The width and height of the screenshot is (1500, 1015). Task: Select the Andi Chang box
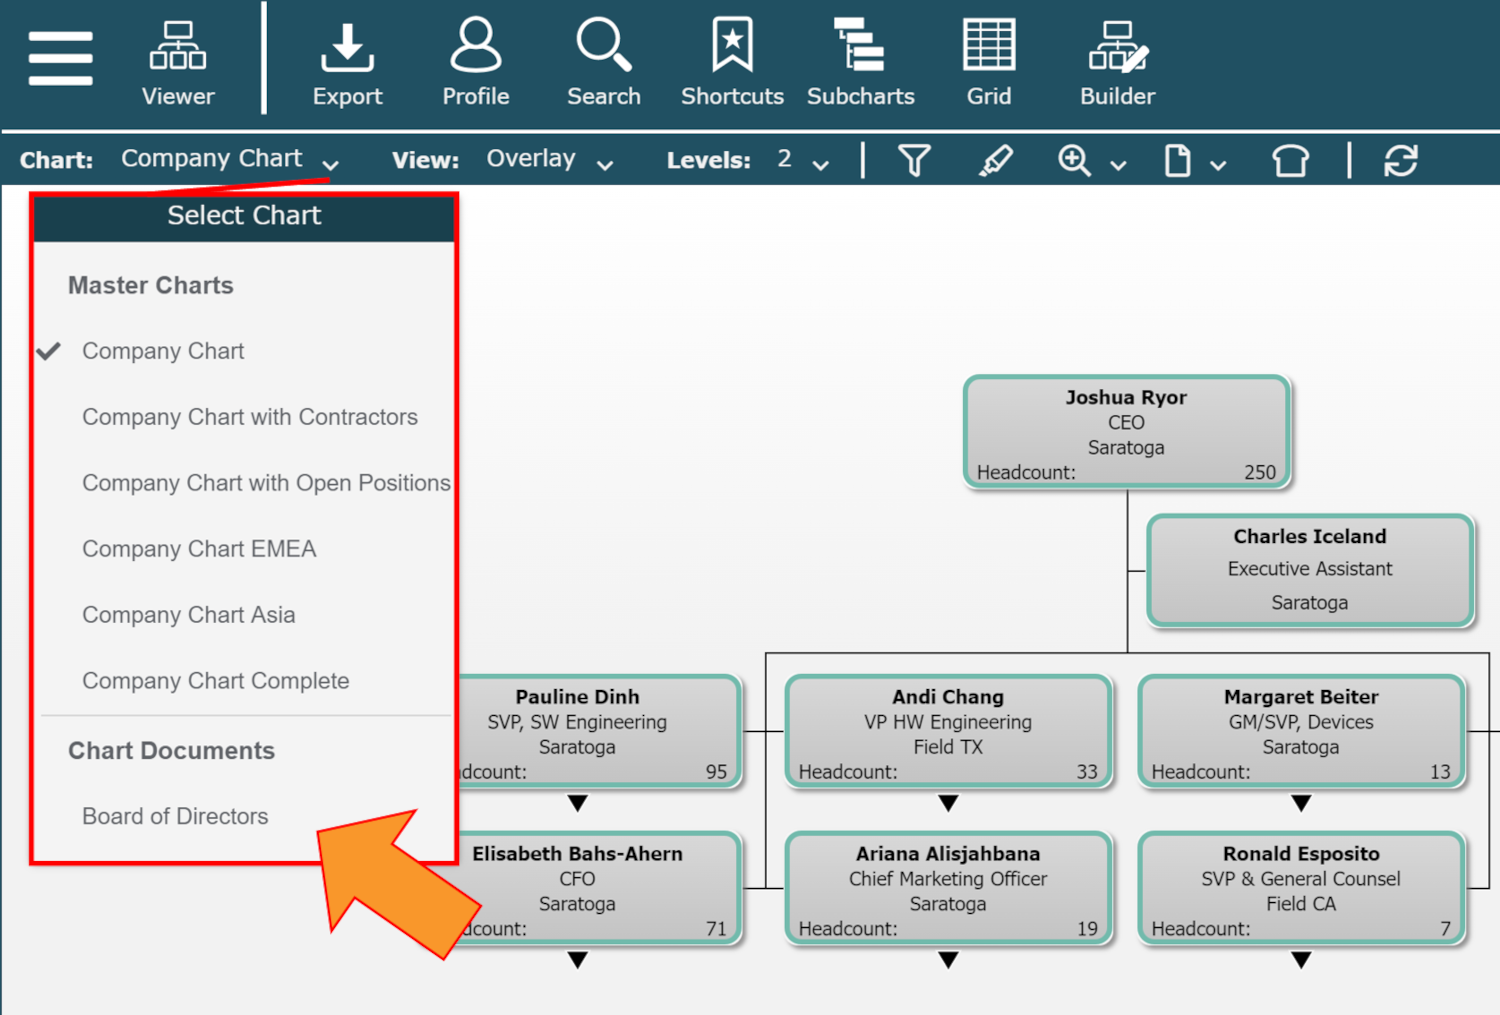(x=948, y=732)
